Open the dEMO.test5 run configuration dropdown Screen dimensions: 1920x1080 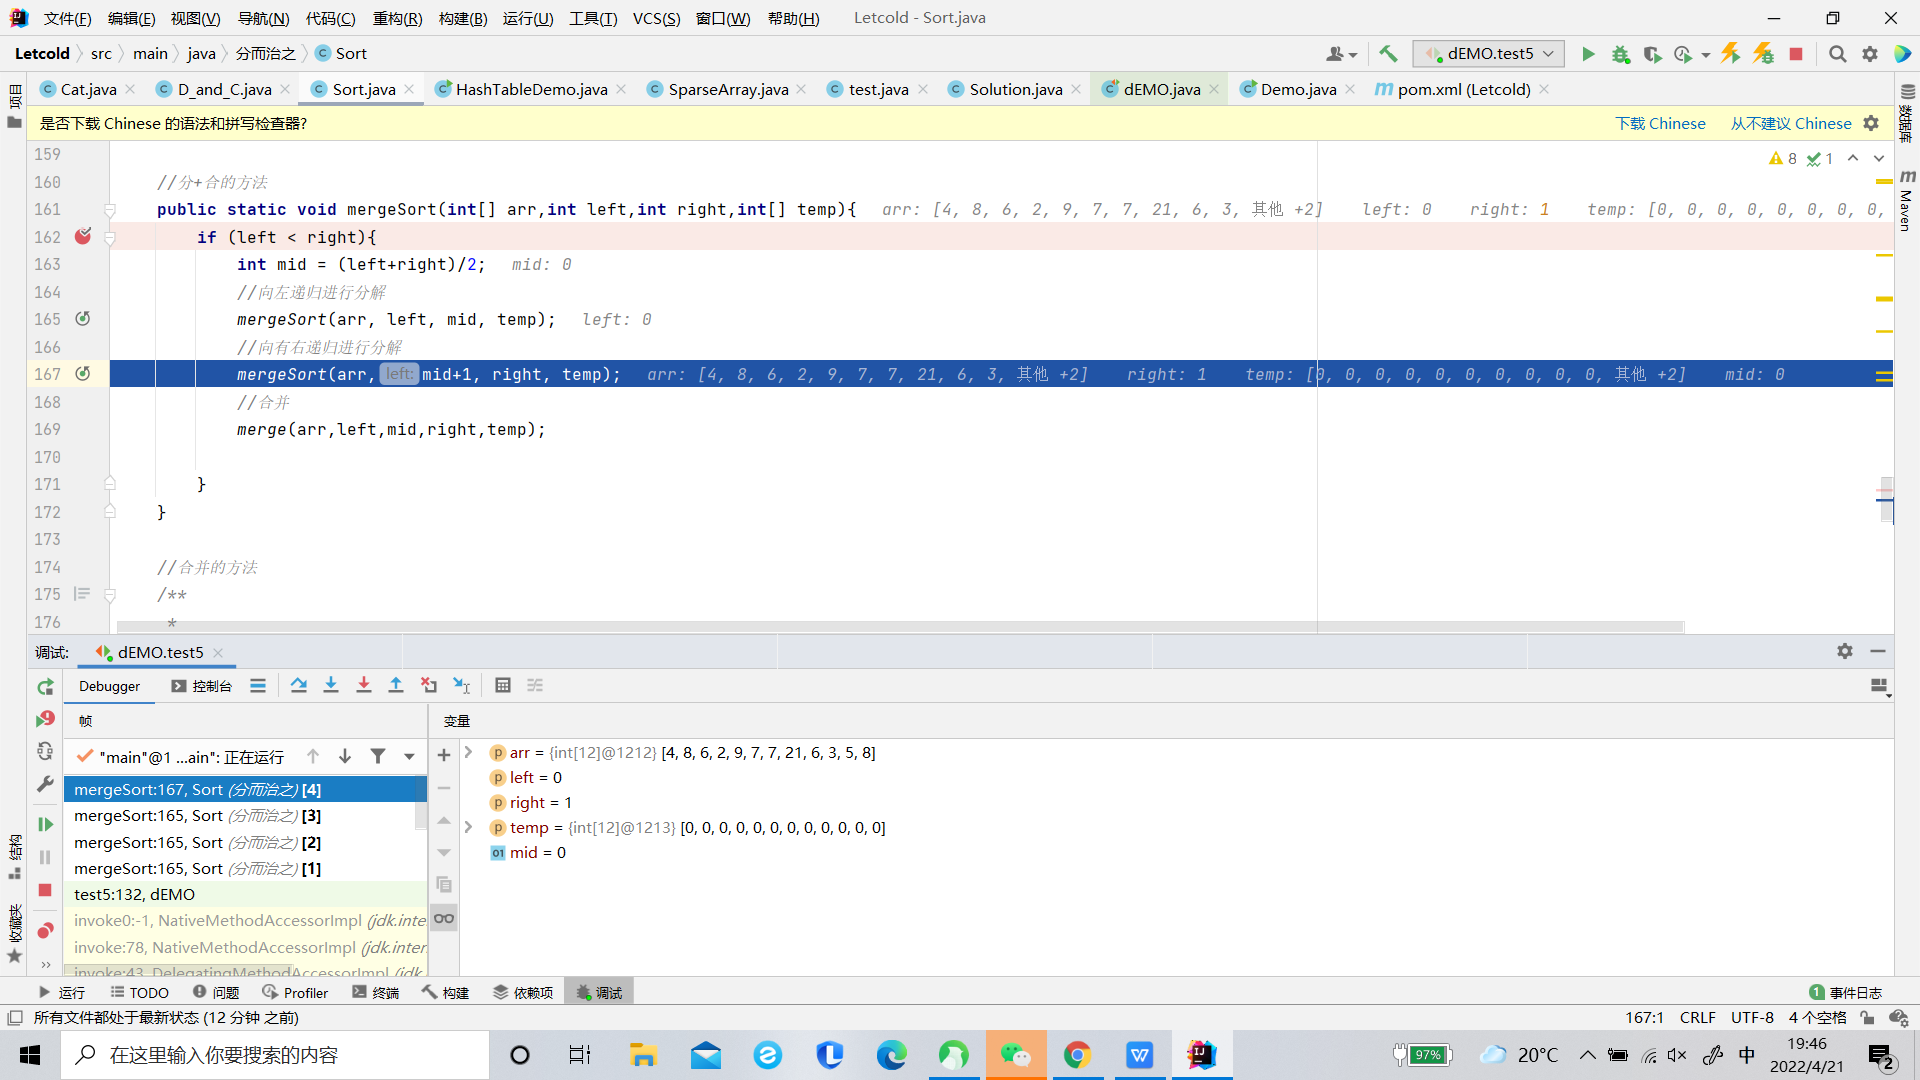tap(1488, 54)
